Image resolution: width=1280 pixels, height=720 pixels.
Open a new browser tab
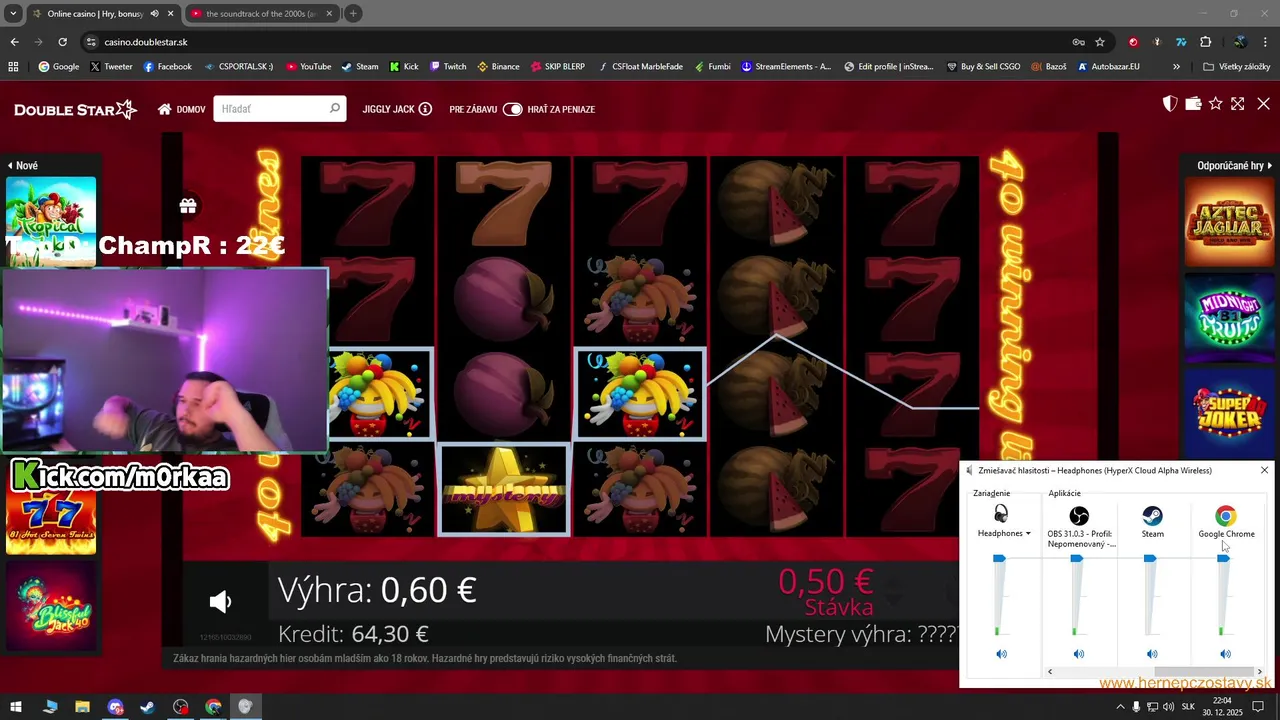point(353,13)
